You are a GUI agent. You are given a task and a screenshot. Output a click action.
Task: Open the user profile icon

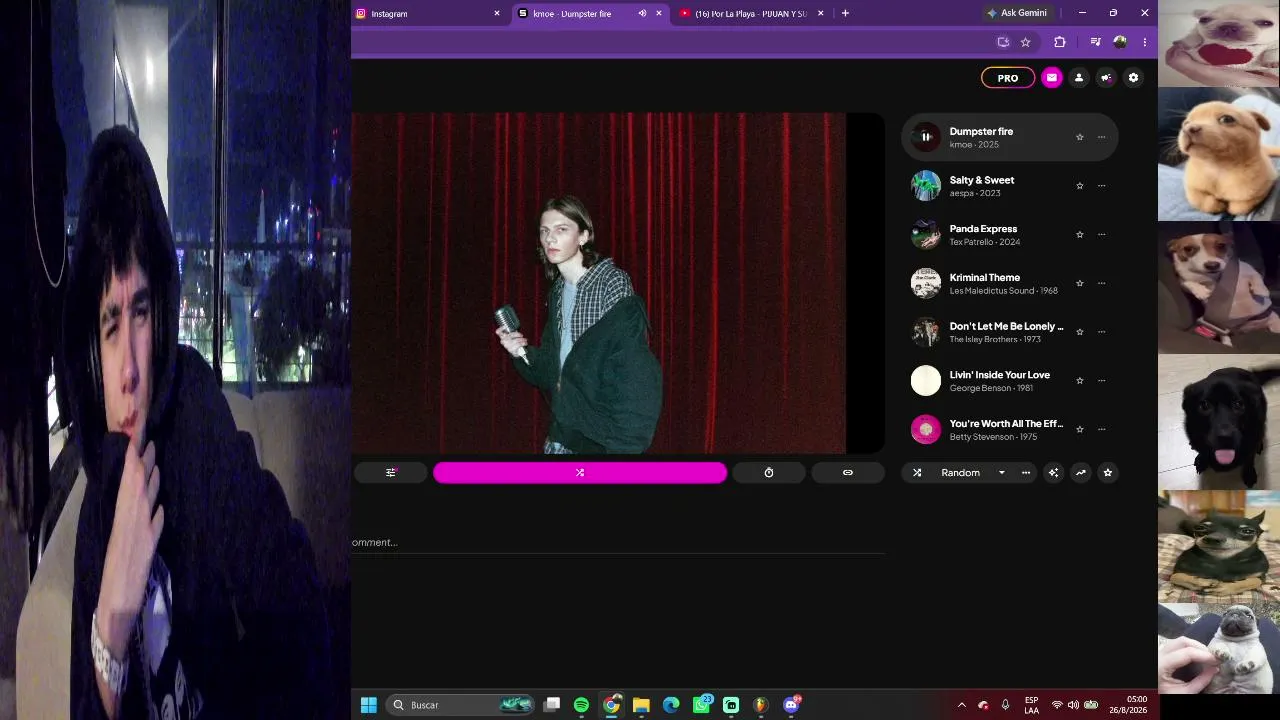(1078, 78)
